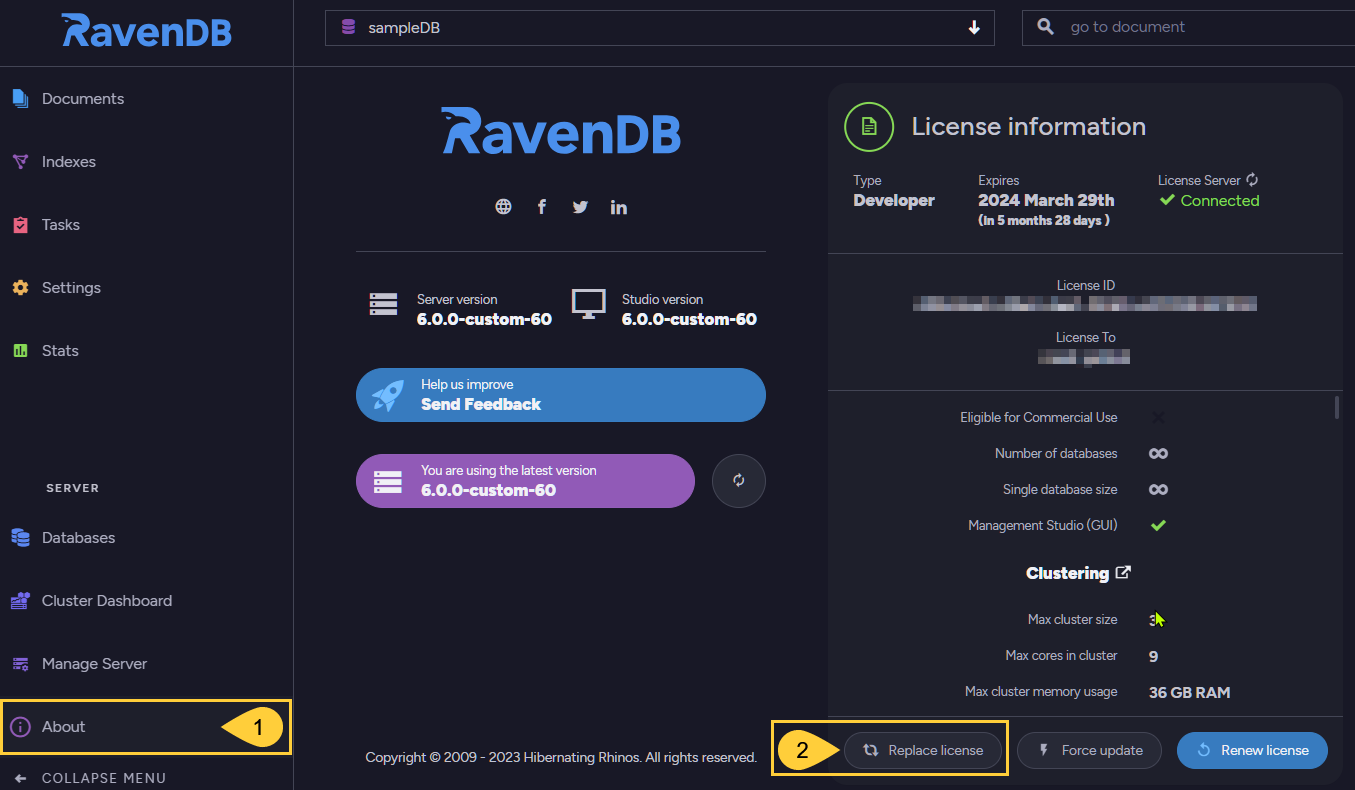Click the 36 GB RAM value
Viewport: 1355px width, 790px height.
[x=1189, y=692]
